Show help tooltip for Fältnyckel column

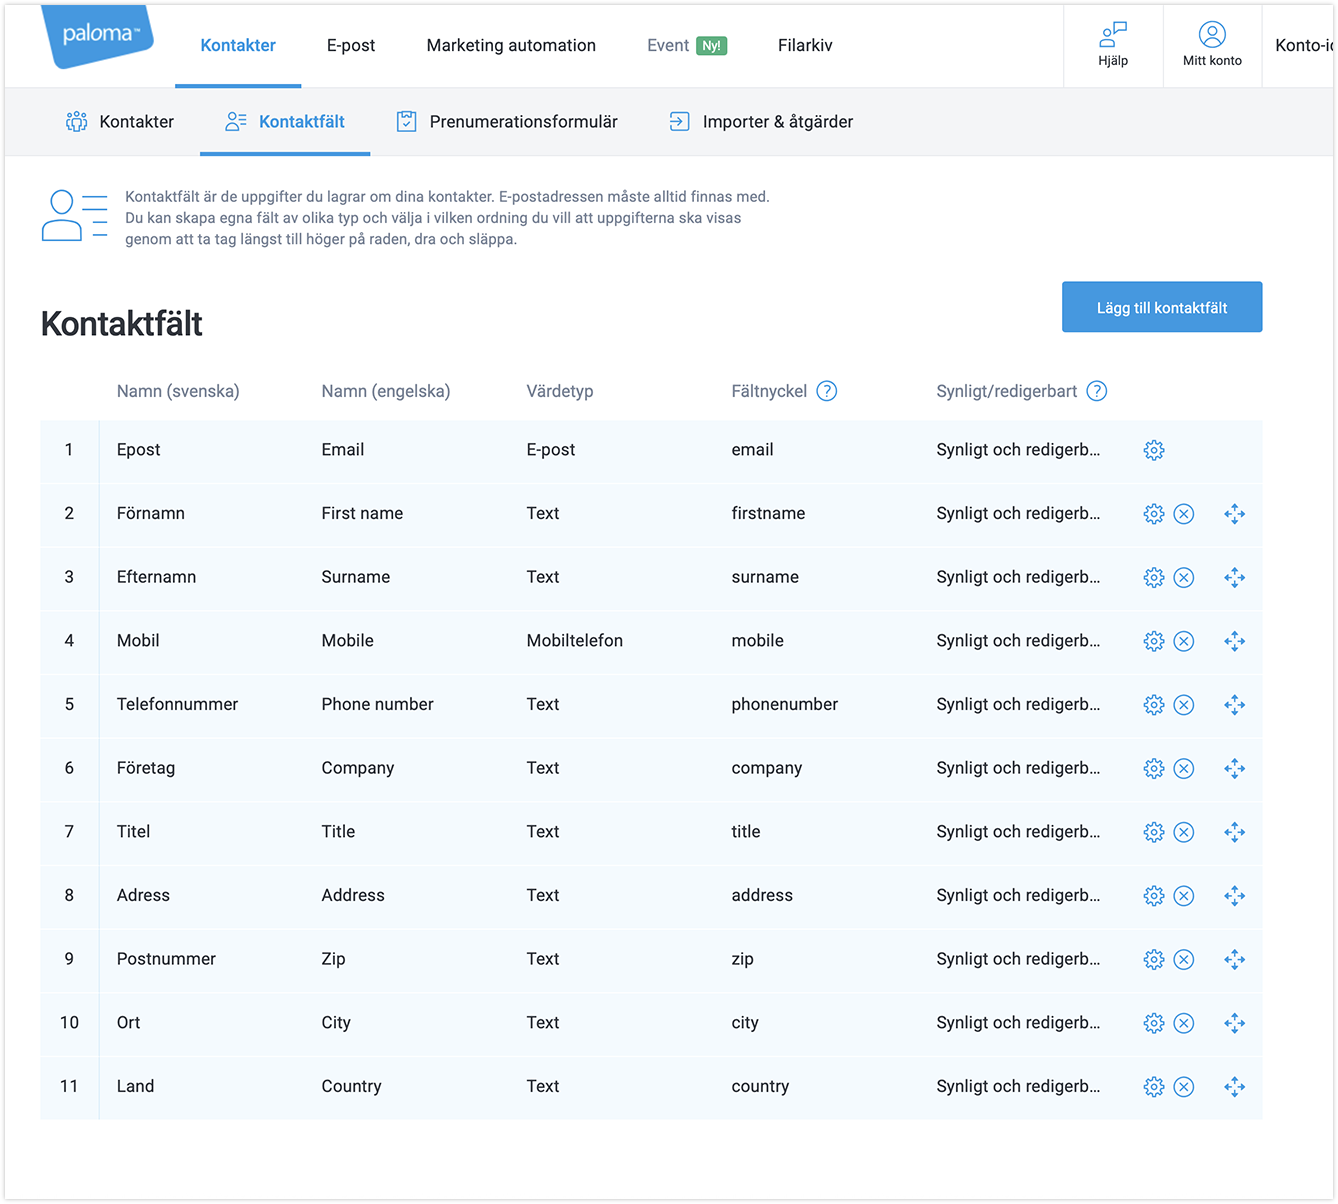[826, 391]
